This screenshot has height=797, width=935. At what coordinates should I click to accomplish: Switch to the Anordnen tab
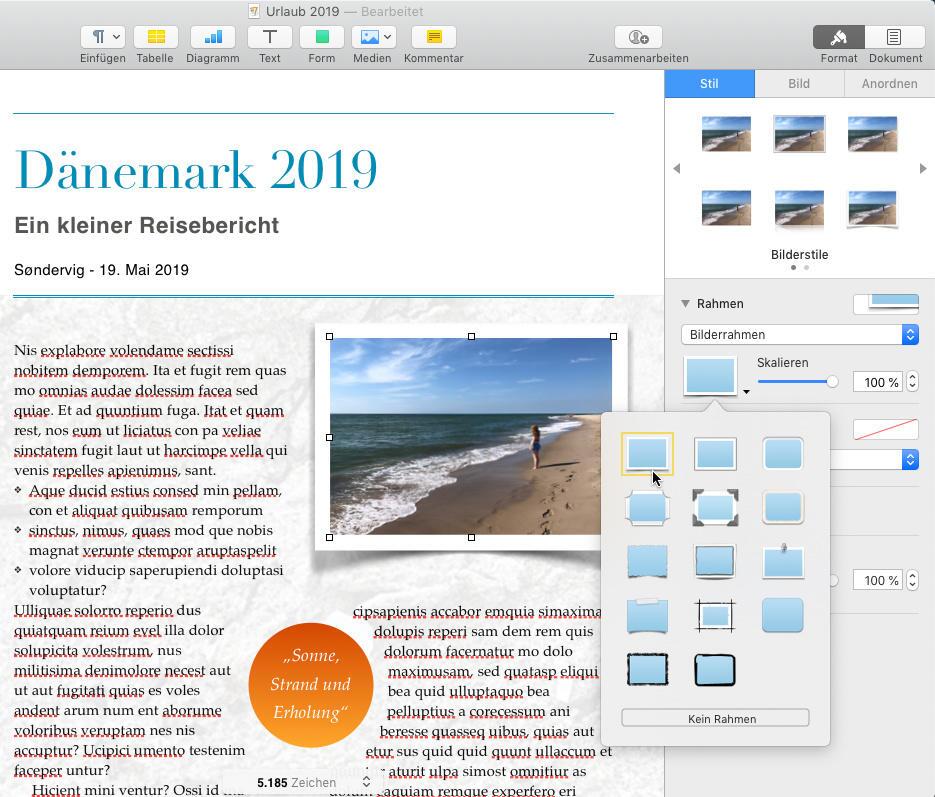click(x=889, y=84)
